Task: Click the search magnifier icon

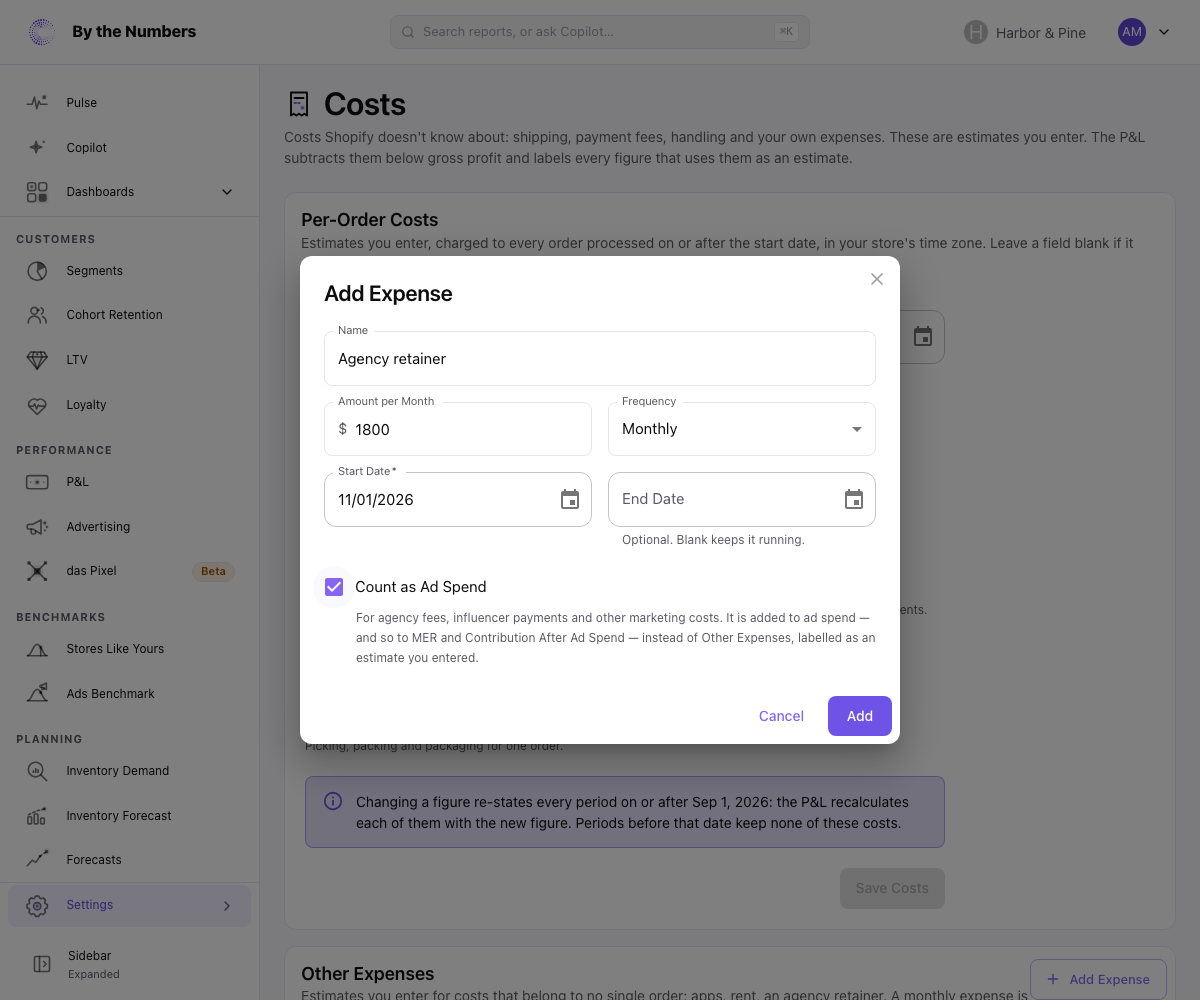Action: (408, 32)
